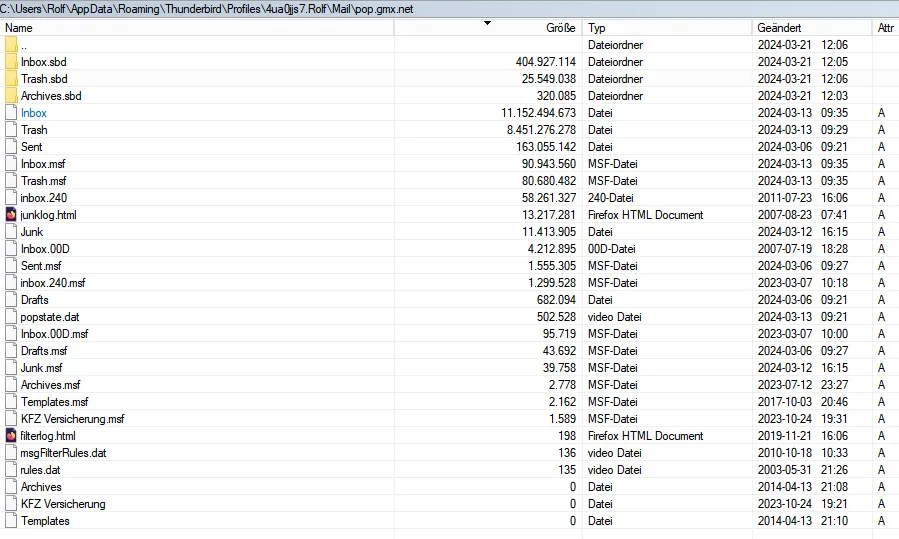Click the file icon of Inbox.msf
This screenshot has width=899, height=539.
pos(11,164)
